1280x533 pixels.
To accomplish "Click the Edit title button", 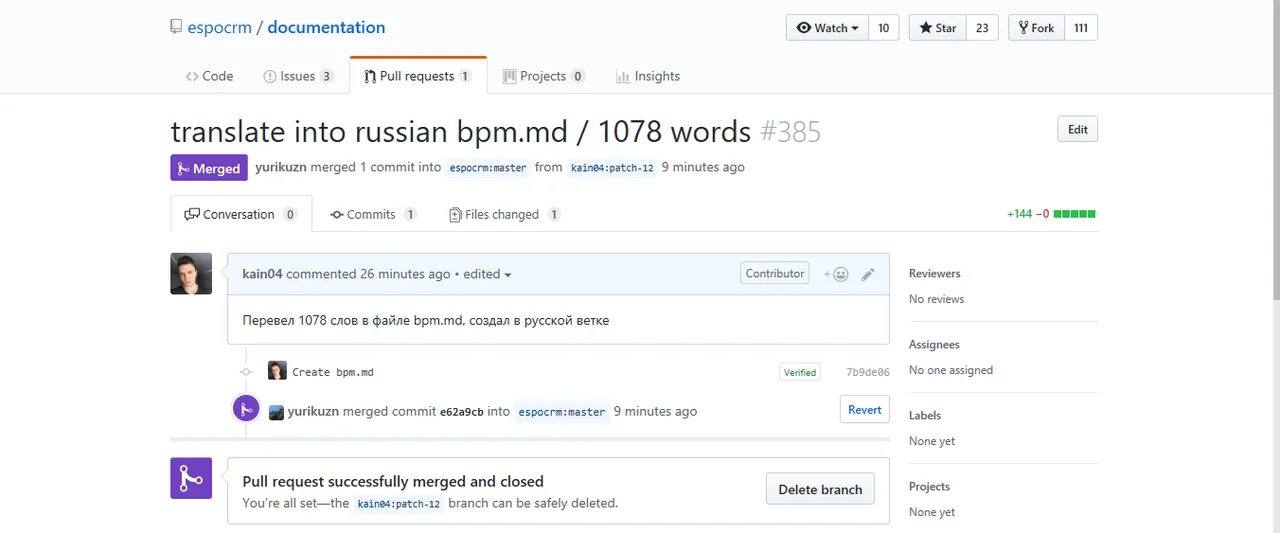I will coord(1077,129).
